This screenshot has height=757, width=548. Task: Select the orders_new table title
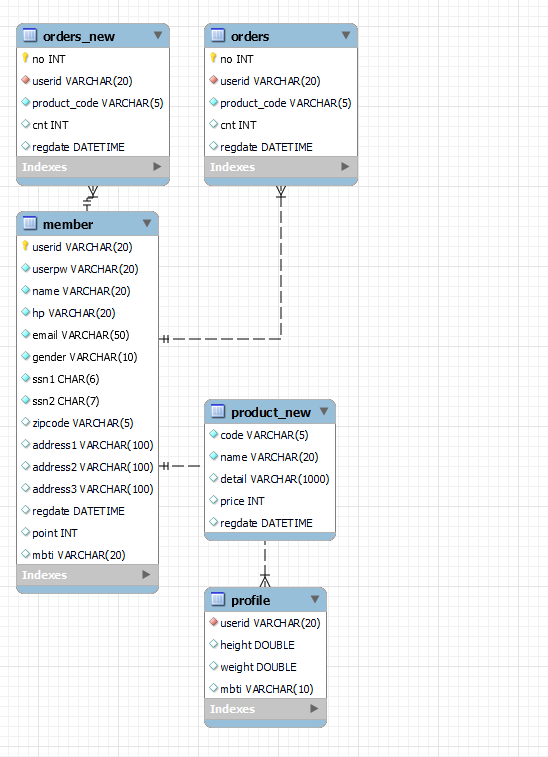[x=79, y=37]
